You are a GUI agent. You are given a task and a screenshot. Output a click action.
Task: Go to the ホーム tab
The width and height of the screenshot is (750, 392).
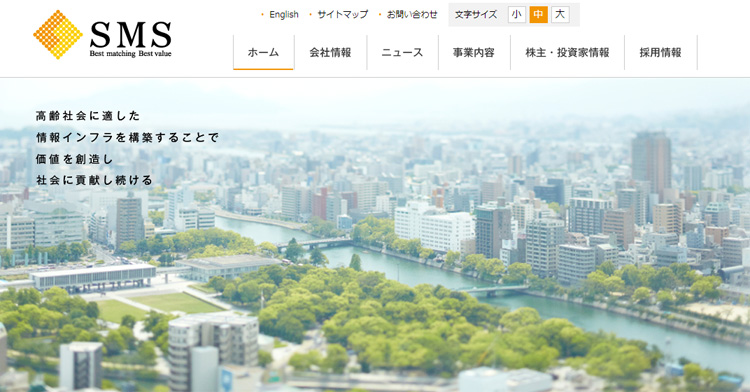(x=263, y=53)
